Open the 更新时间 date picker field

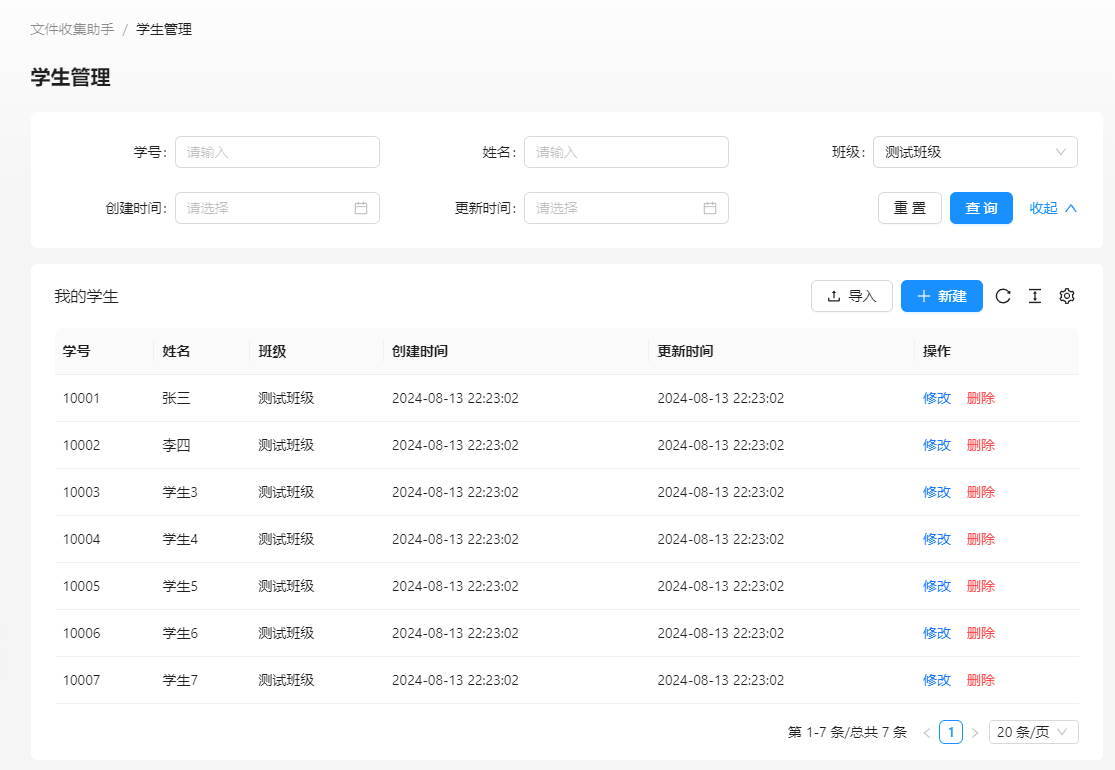click(x=626, y=208)
